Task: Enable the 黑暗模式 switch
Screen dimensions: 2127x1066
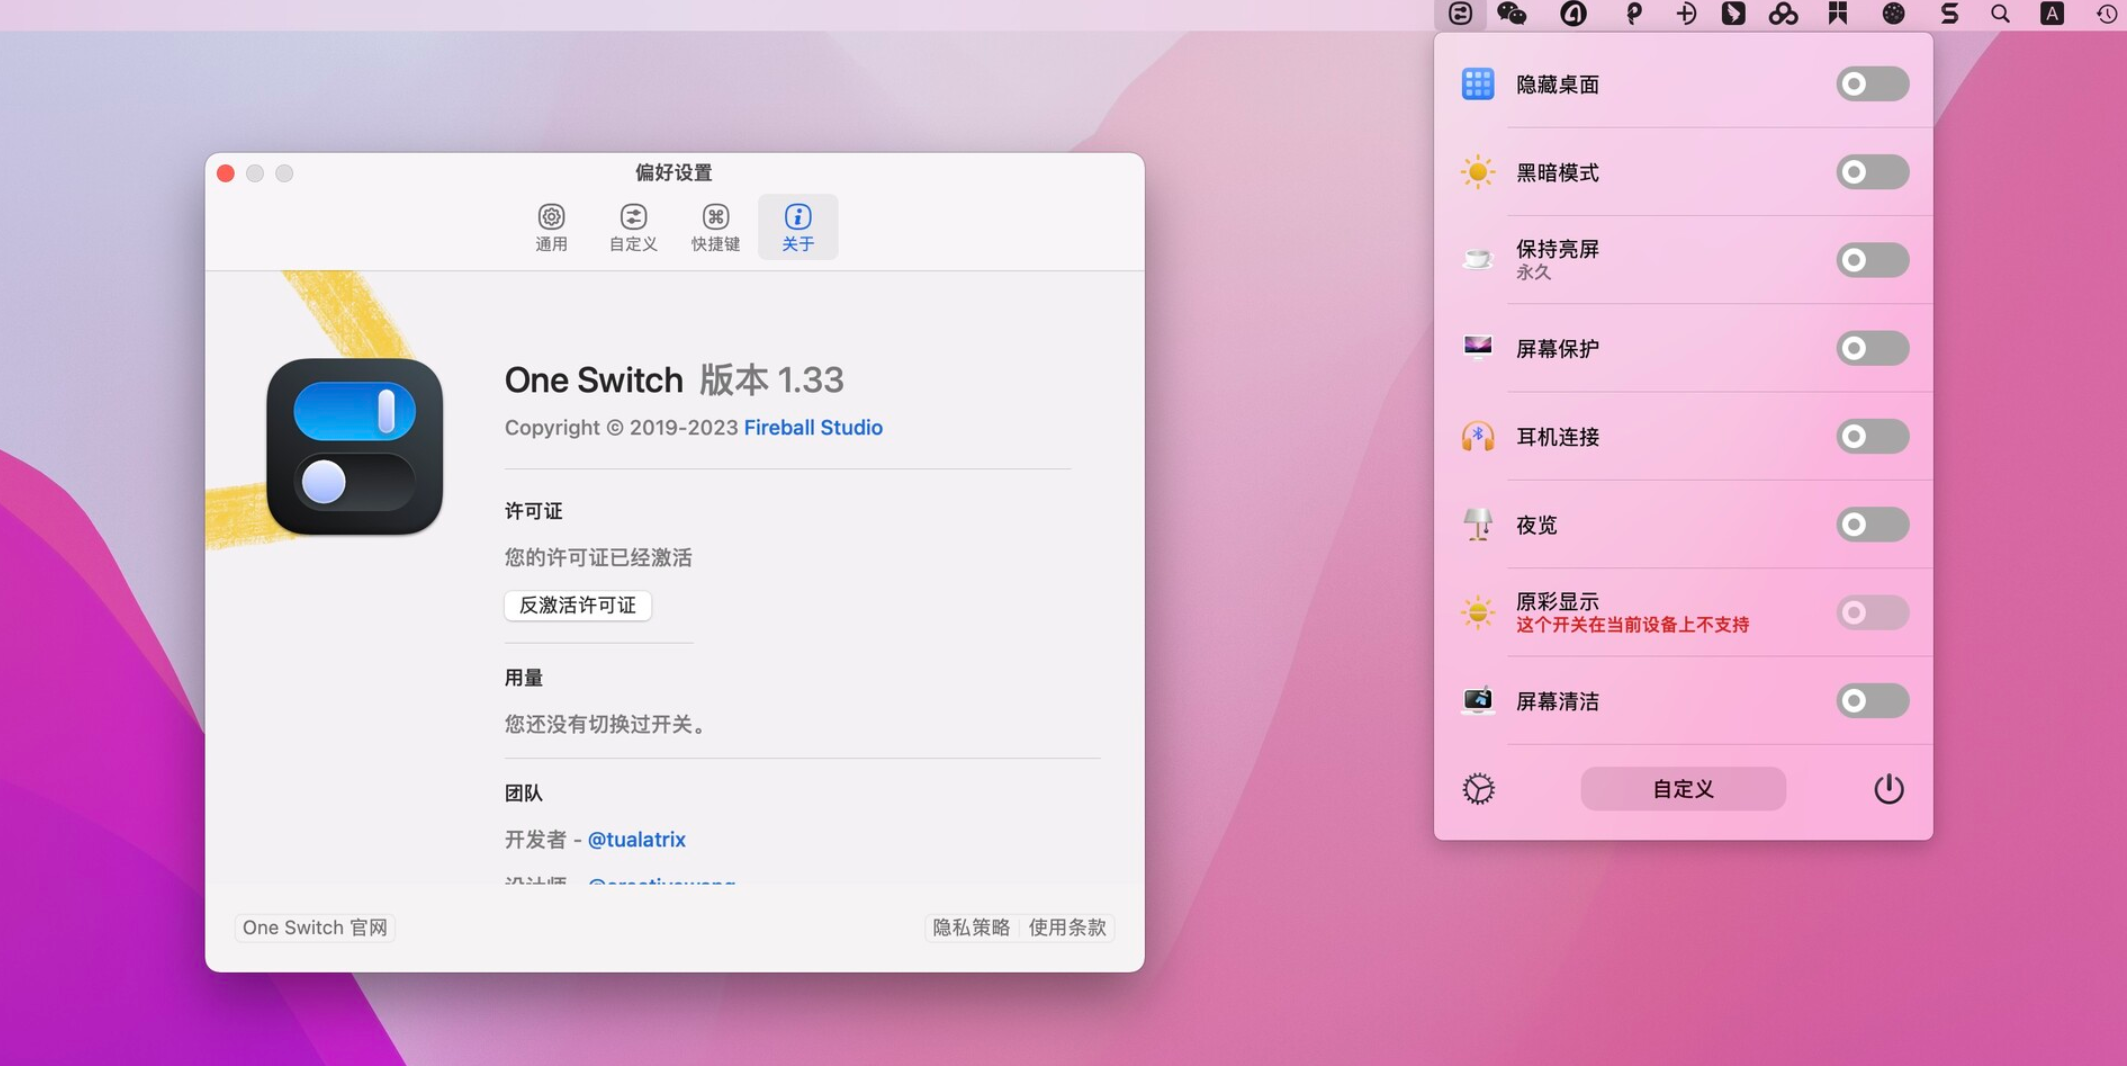Action: coord(1872,172)
